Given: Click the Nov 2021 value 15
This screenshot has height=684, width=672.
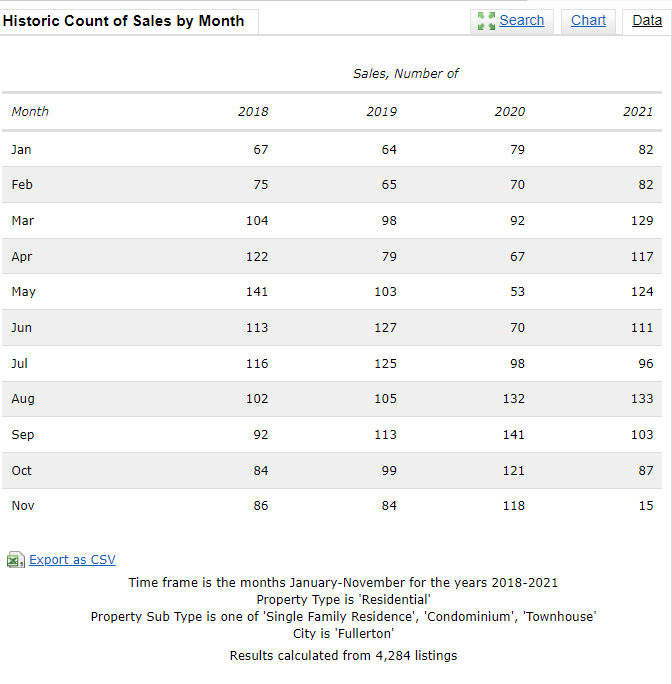Looking at the screenshot, I should click(x=646, y=506).
